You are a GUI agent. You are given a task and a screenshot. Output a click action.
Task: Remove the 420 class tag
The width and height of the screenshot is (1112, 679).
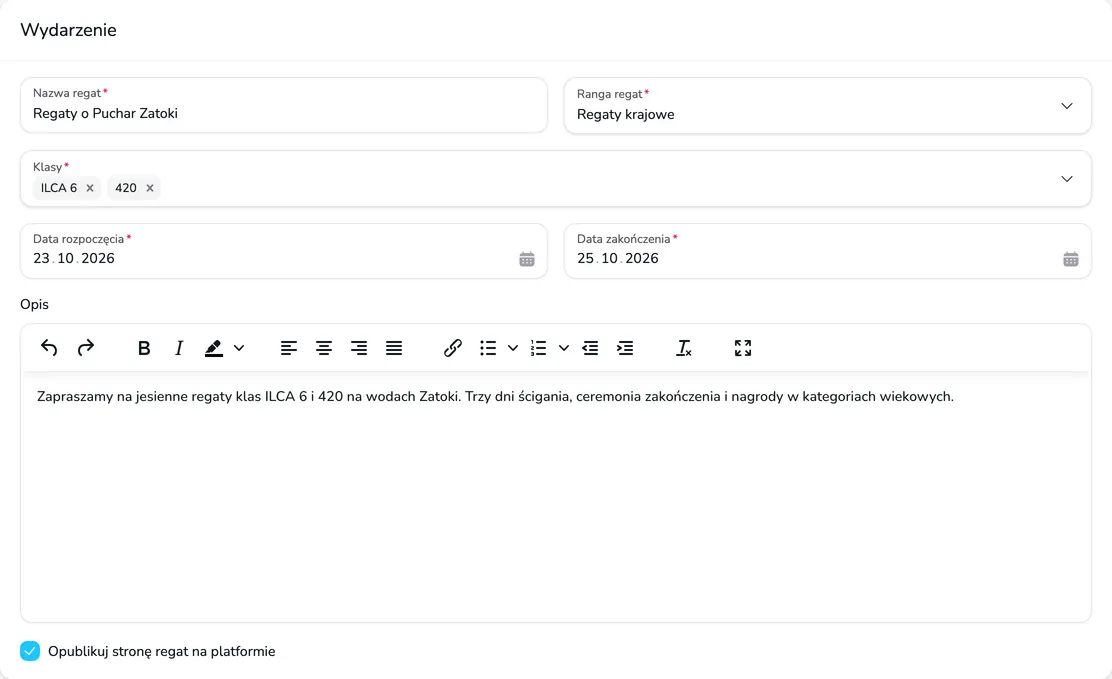150,188
